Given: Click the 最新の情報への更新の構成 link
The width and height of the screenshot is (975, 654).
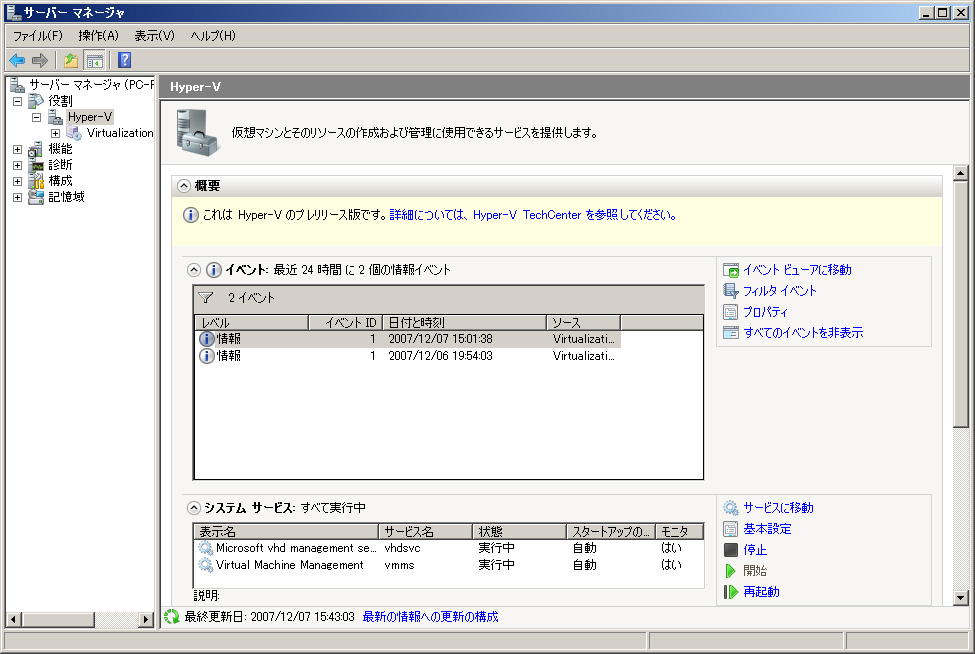Looking at the screenshot, I should point(430,617).
